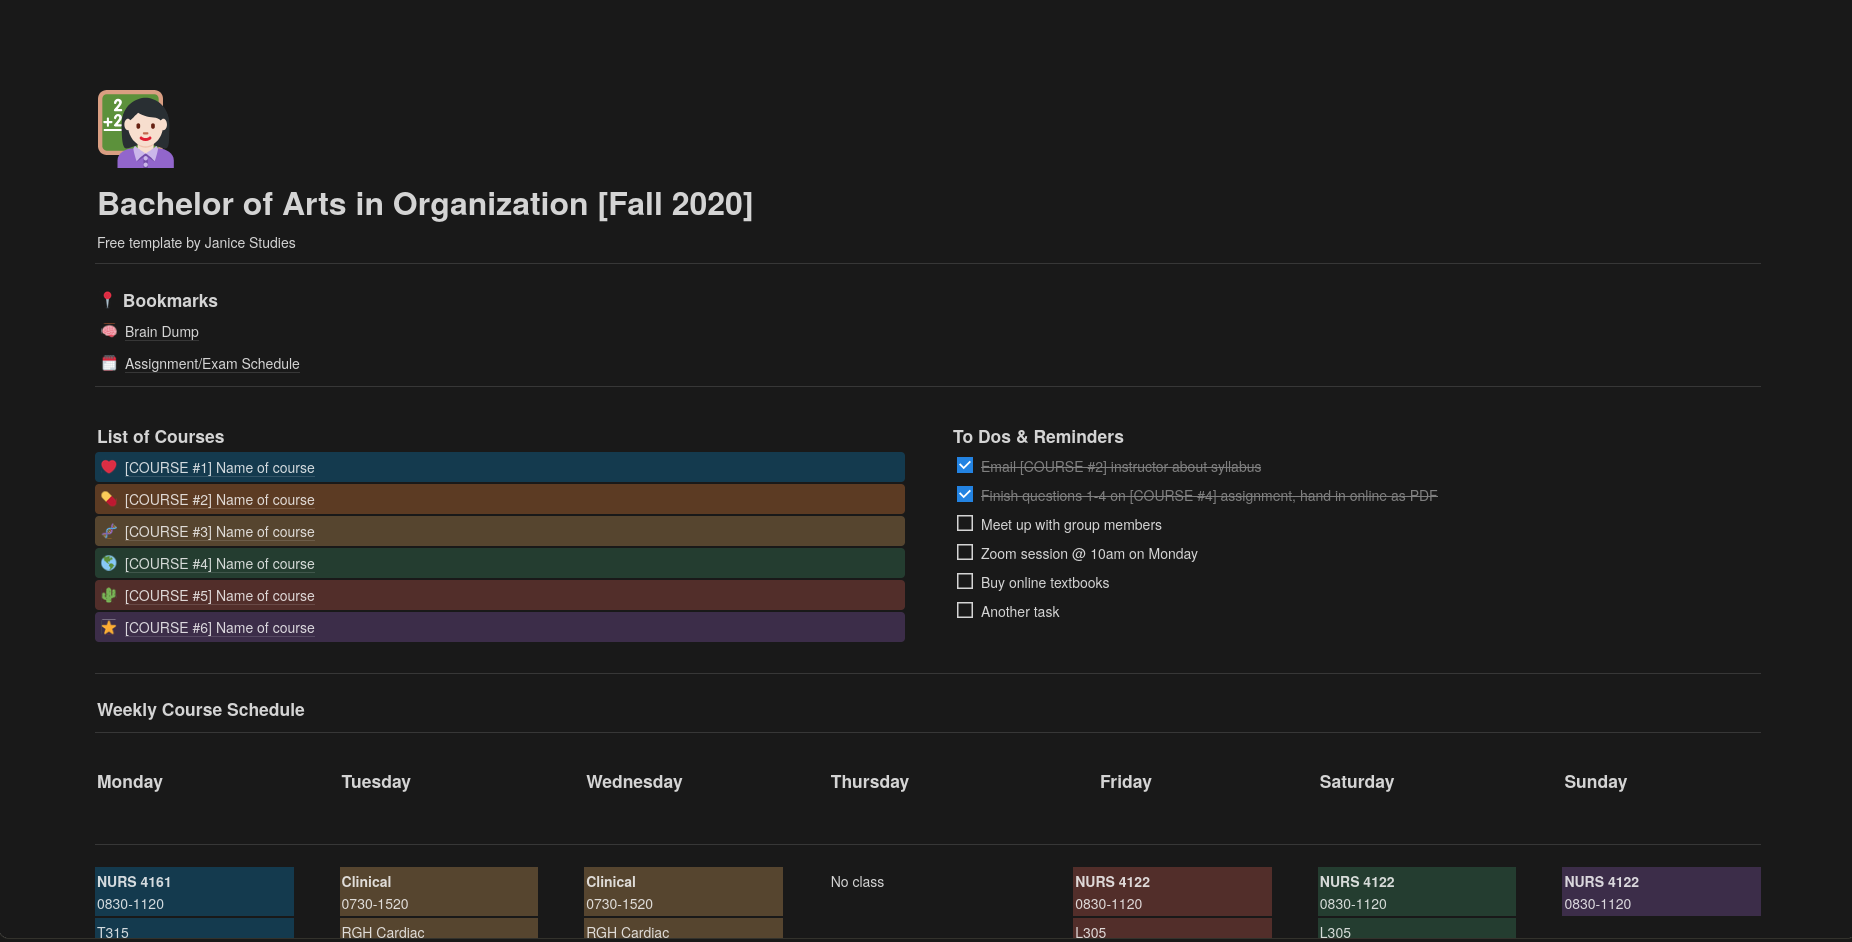Click the L305 room text under Friday
The image size is (1852, 942).
(1091, 932)
